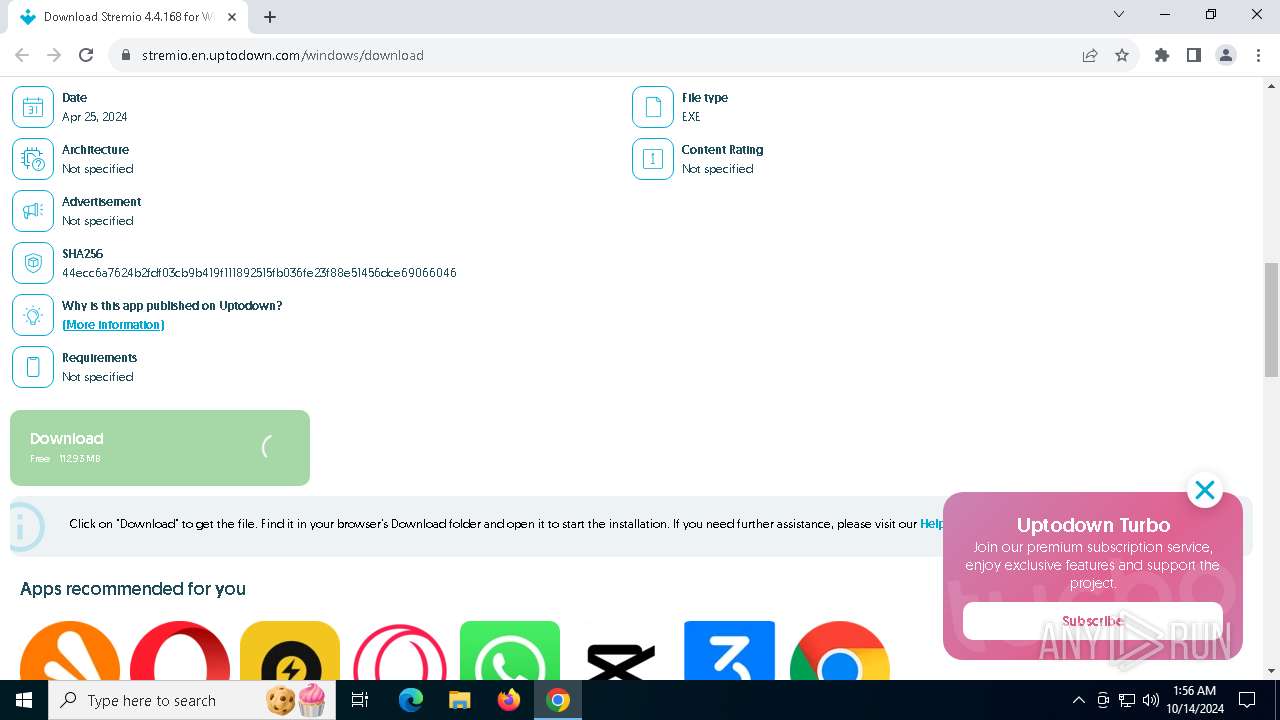Open the Google Chrome recommended app icon

click(x=840, y=651)
